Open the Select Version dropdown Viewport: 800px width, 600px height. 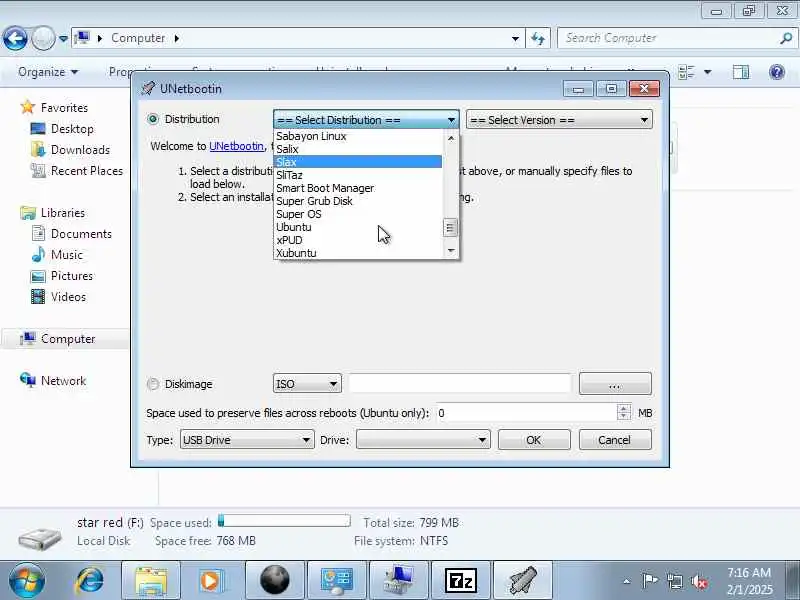[559, 120]
